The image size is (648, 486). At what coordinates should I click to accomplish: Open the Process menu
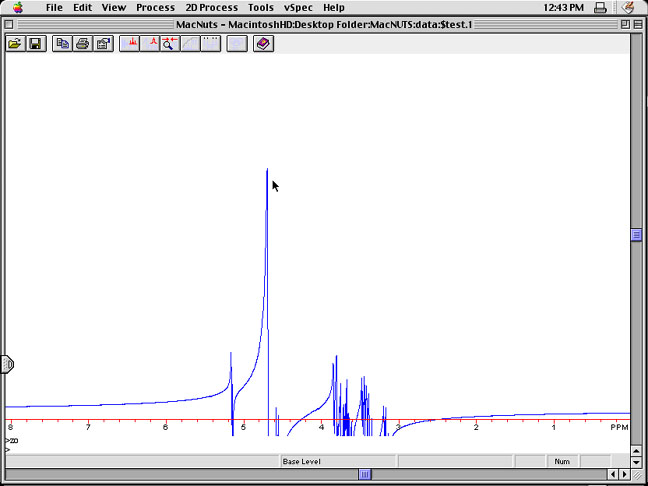click(x=155, y=7)
